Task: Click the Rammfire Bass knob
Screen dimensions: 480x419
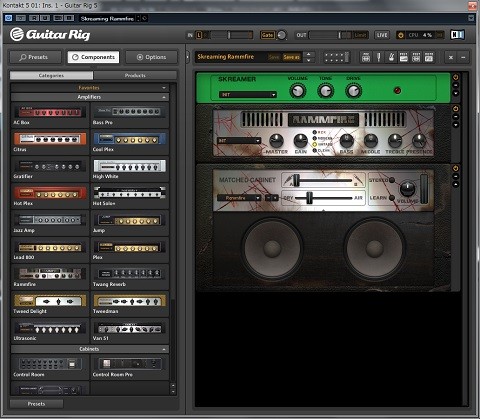Action: click(x=346, y=141)
